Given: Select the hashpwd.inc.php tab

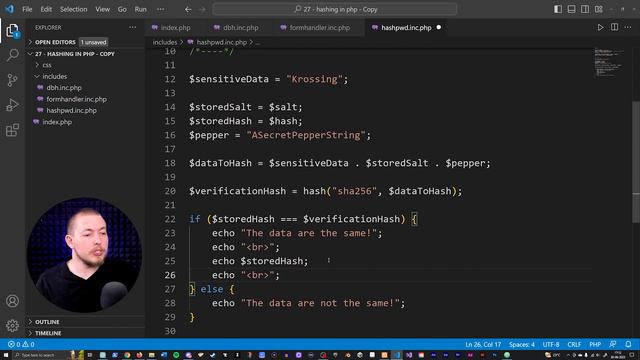Looking at the screenshot, I should coord(406,27).
